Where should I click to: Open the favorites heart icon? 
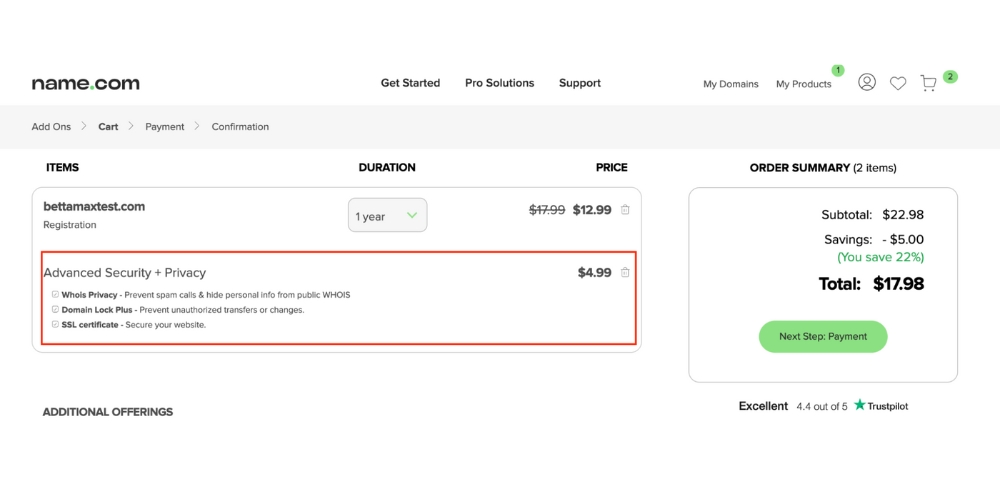(898, 83)
